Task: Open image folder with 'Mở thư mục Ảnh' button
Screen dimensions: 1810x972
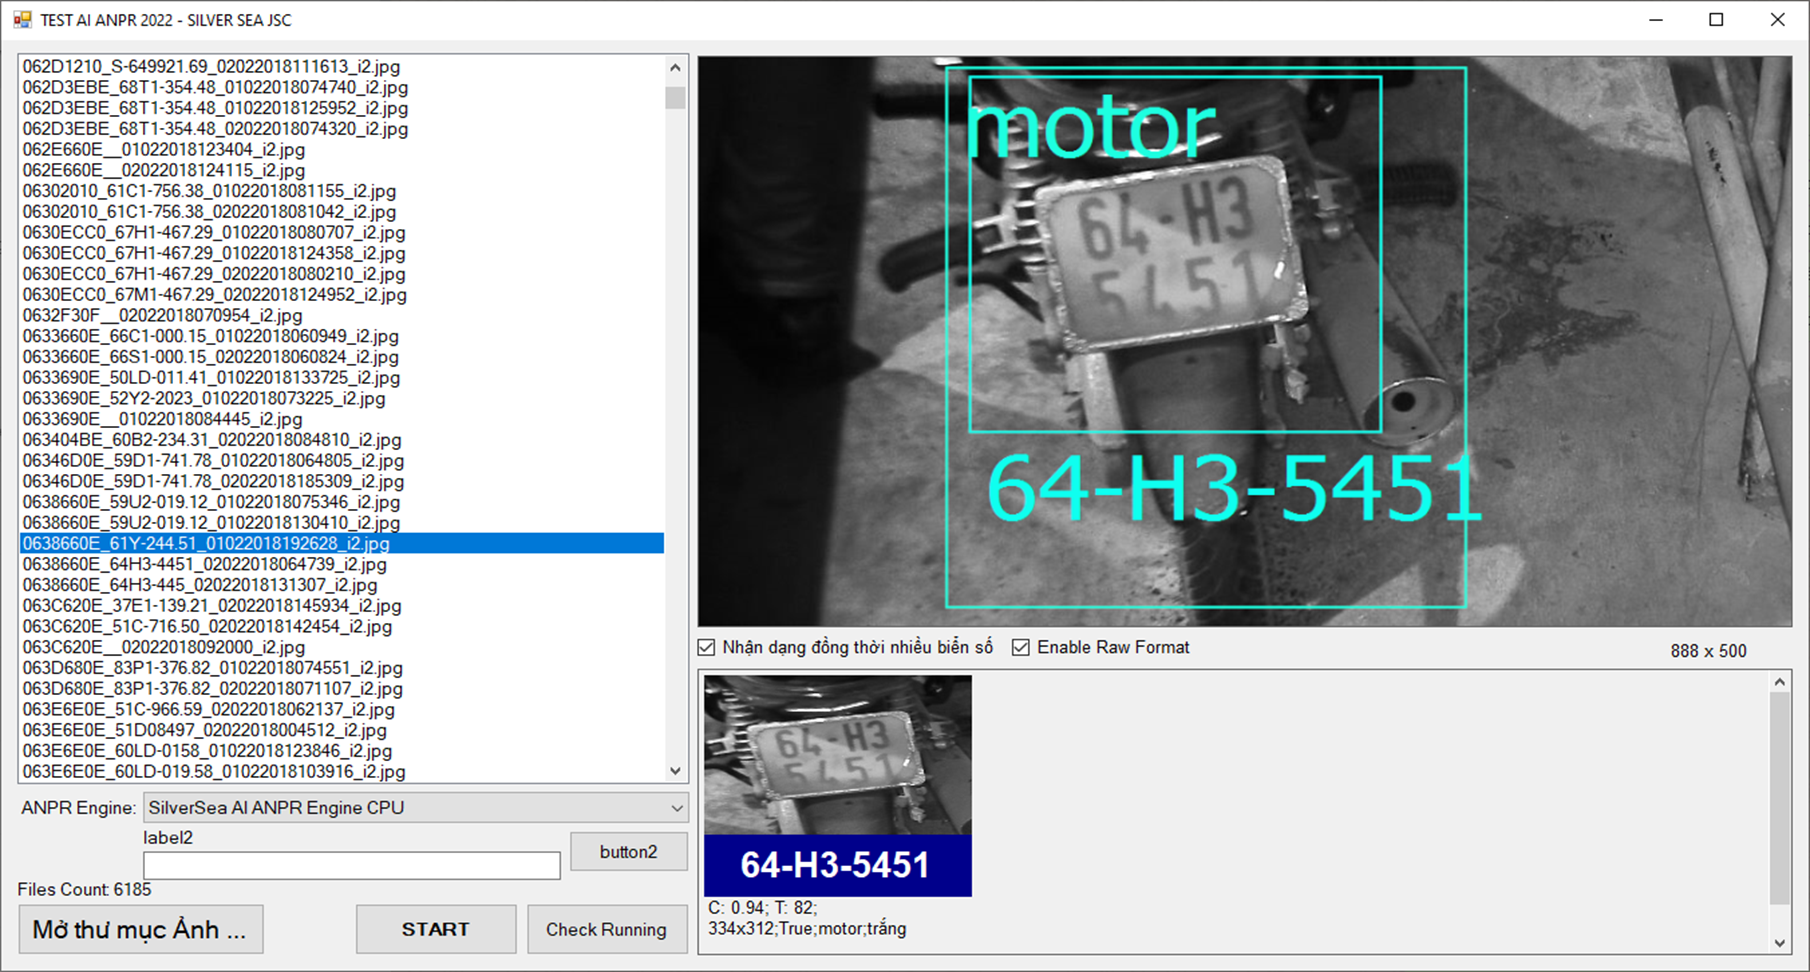Action: tap(140, 930)
